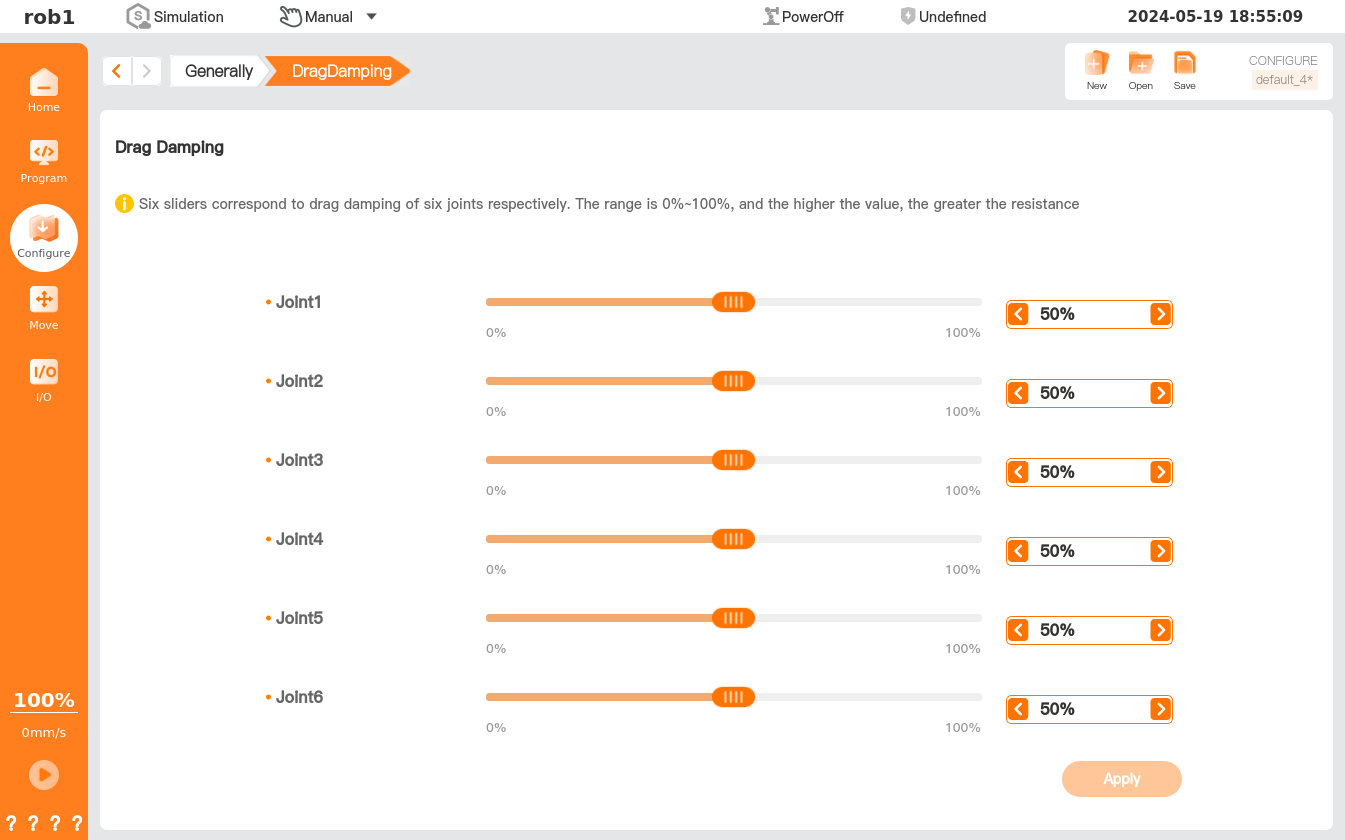This screenshot has height=840, width=1345.
Task: Toggle the PowerOff robot status
Action: click(x=803, y=17)
